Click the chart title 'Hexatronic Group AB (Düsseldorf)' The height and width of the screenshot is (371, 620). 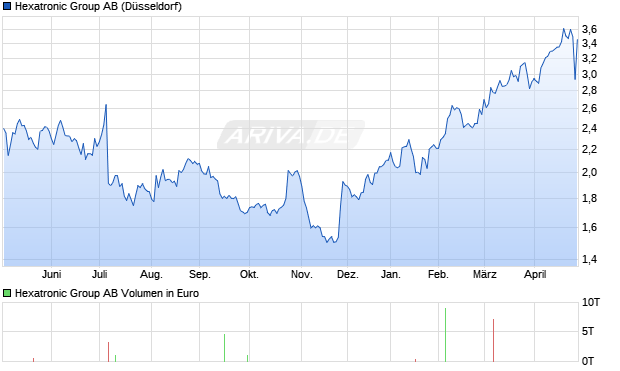pos(98,6)
